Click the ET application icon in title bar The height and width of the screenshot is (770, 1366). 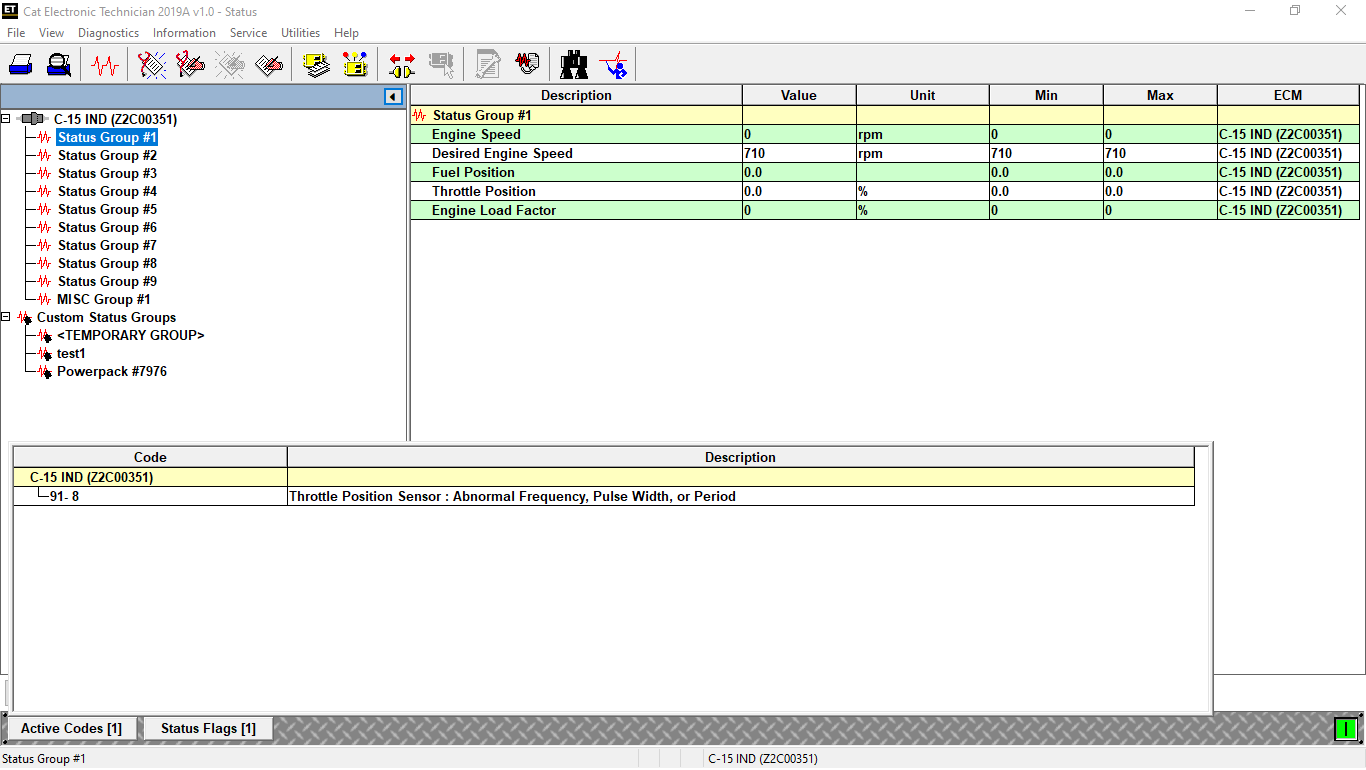coord(10,11)
